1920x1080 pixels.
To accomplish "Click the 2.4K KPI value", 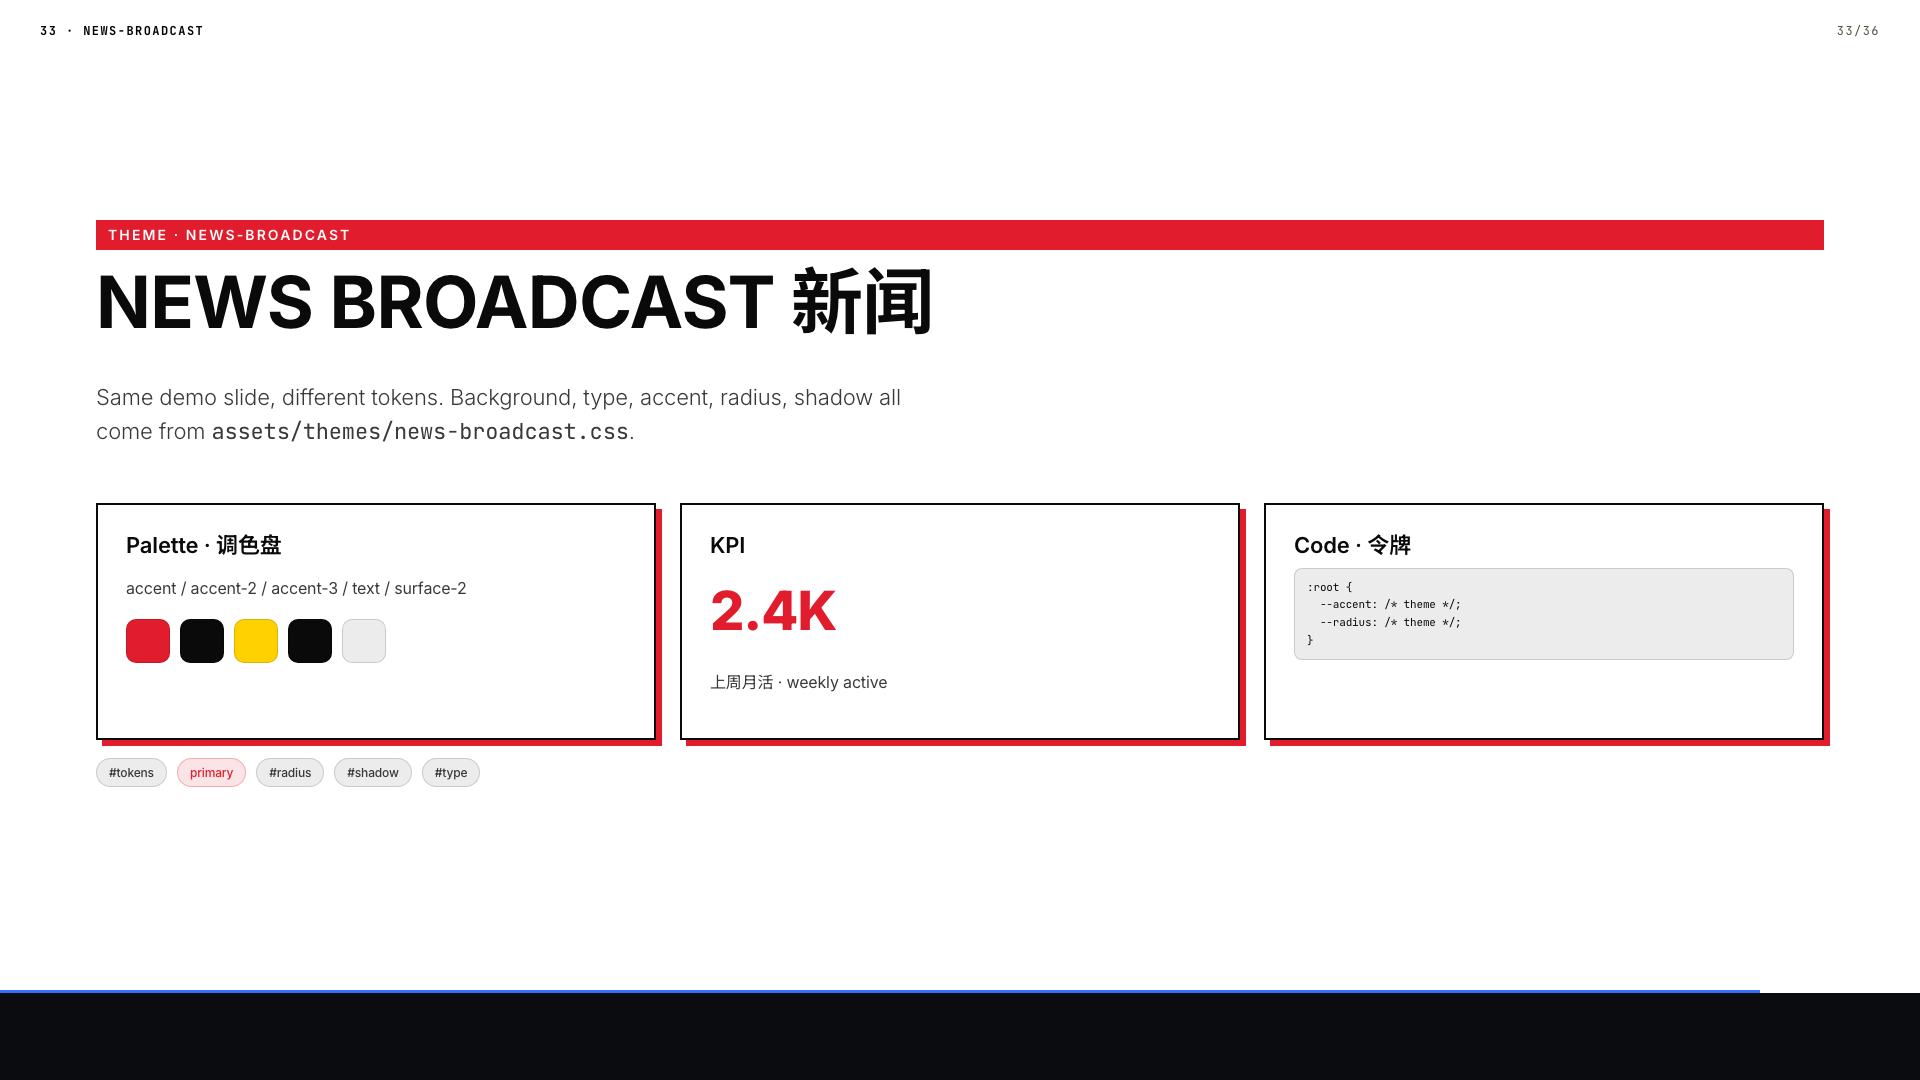I will [773, 611].
